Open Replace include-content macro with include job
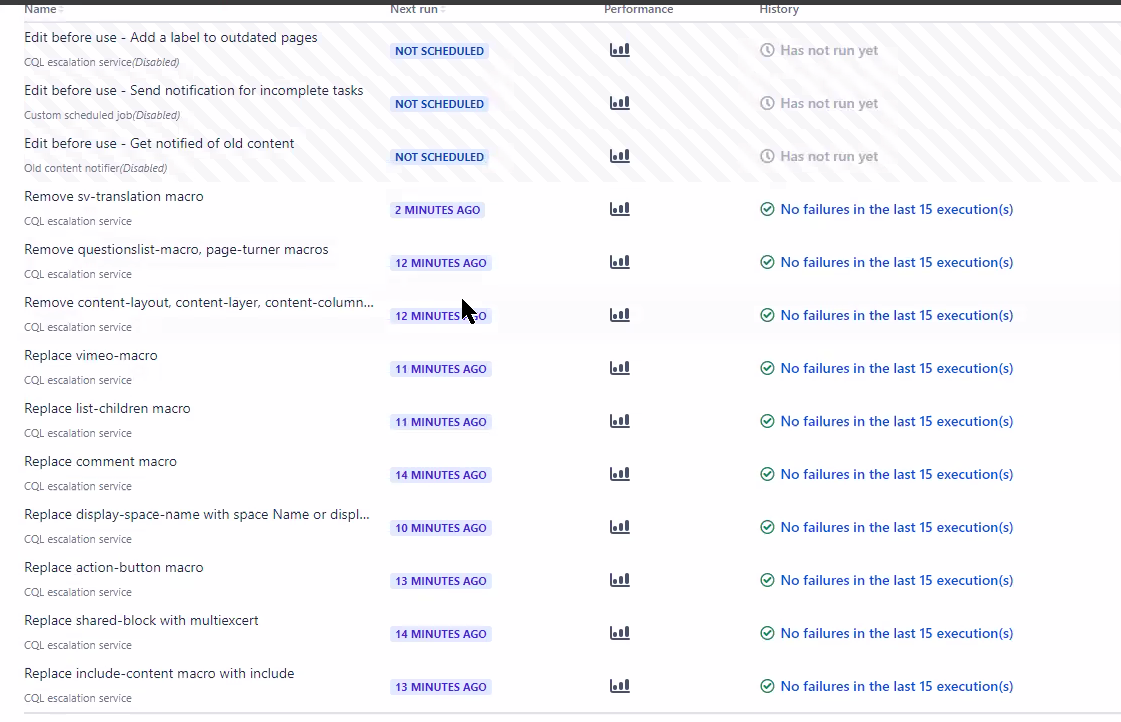The image size is (1121, 722). (x=159, y=672)
